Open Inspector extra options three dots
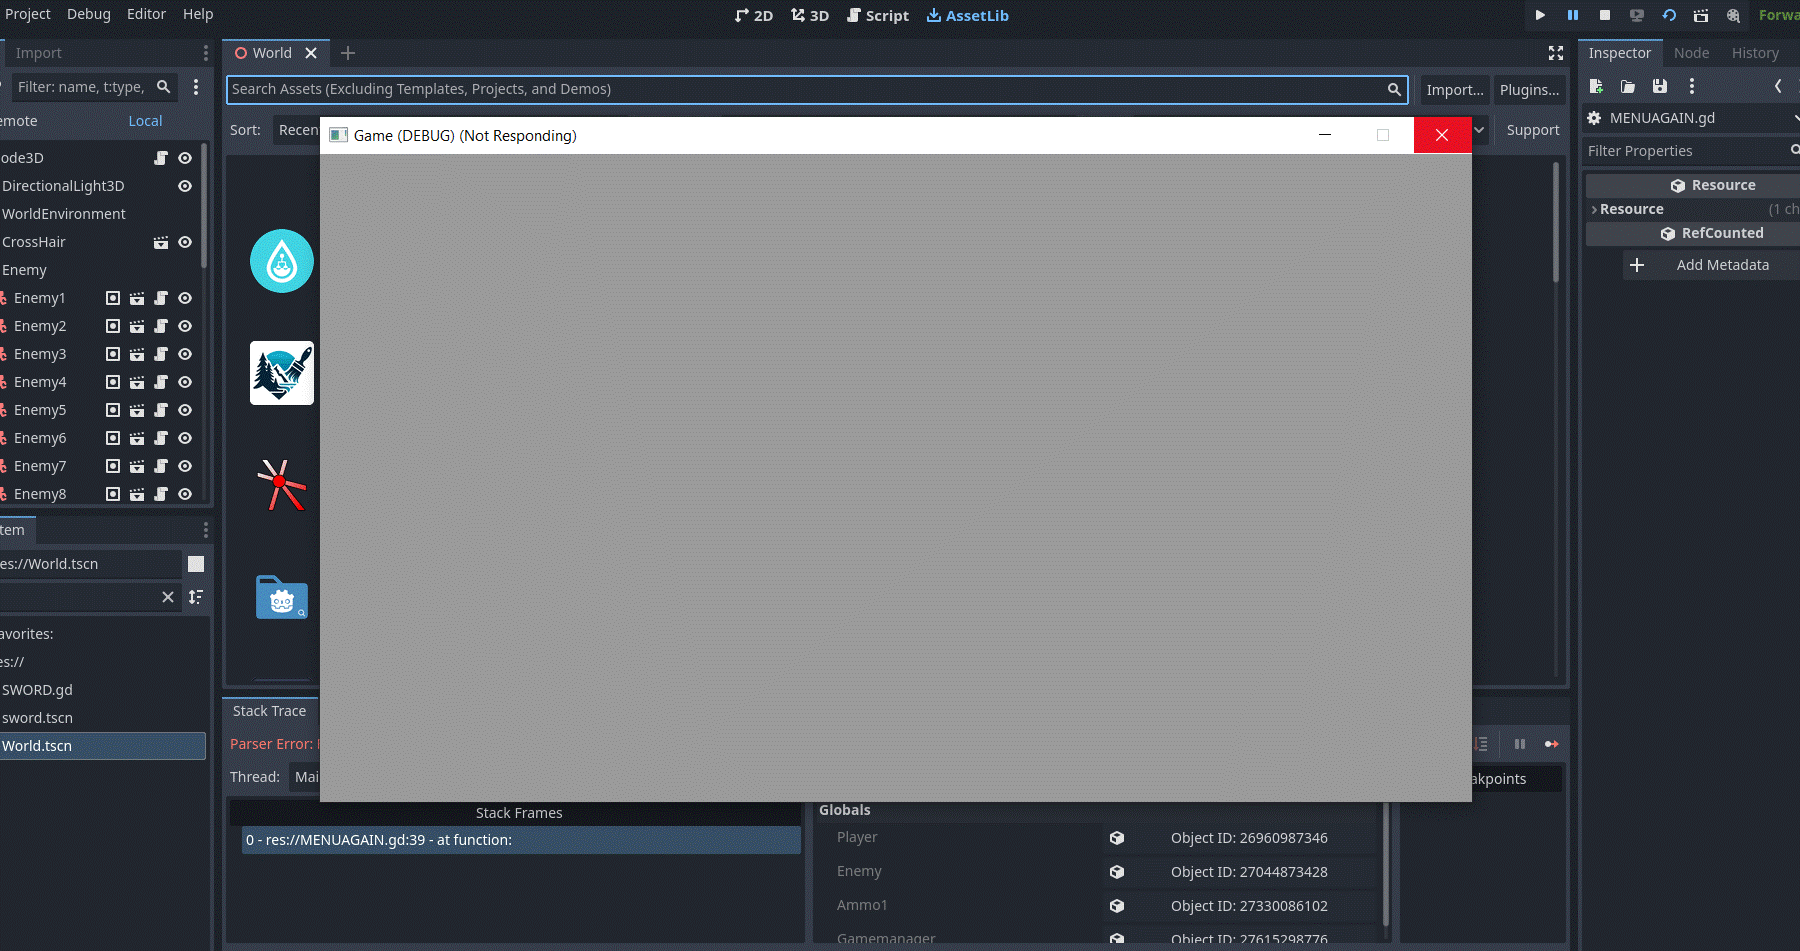The image size is (1800, 951). point(1692,86)
